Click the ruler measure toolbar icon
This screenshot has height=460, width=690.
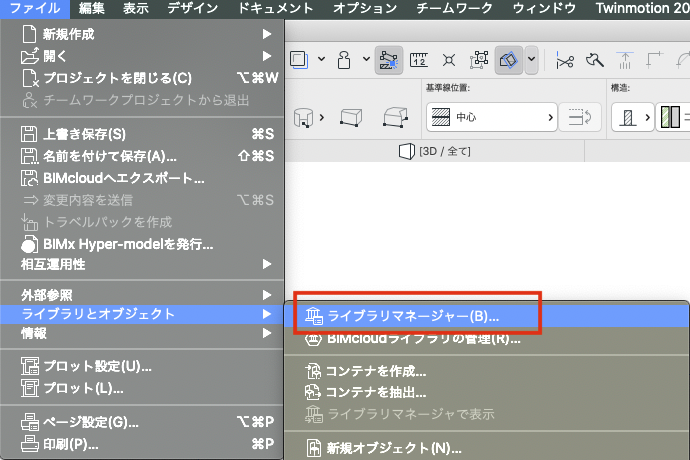click(x=418, y=59)
